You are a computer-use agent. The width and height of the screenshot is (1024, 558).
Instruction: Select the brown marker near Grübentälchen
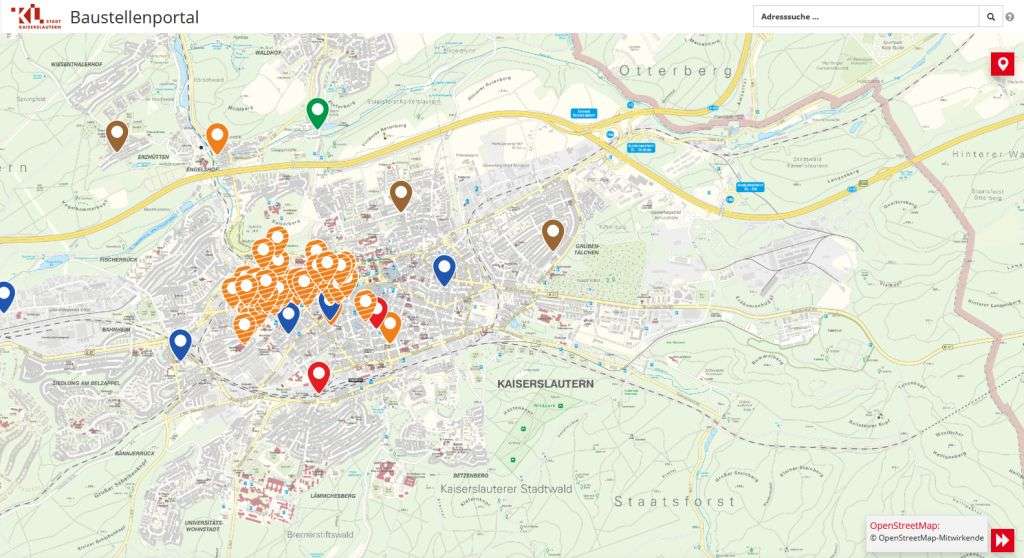pyautogui.click(x=553, y=232)
